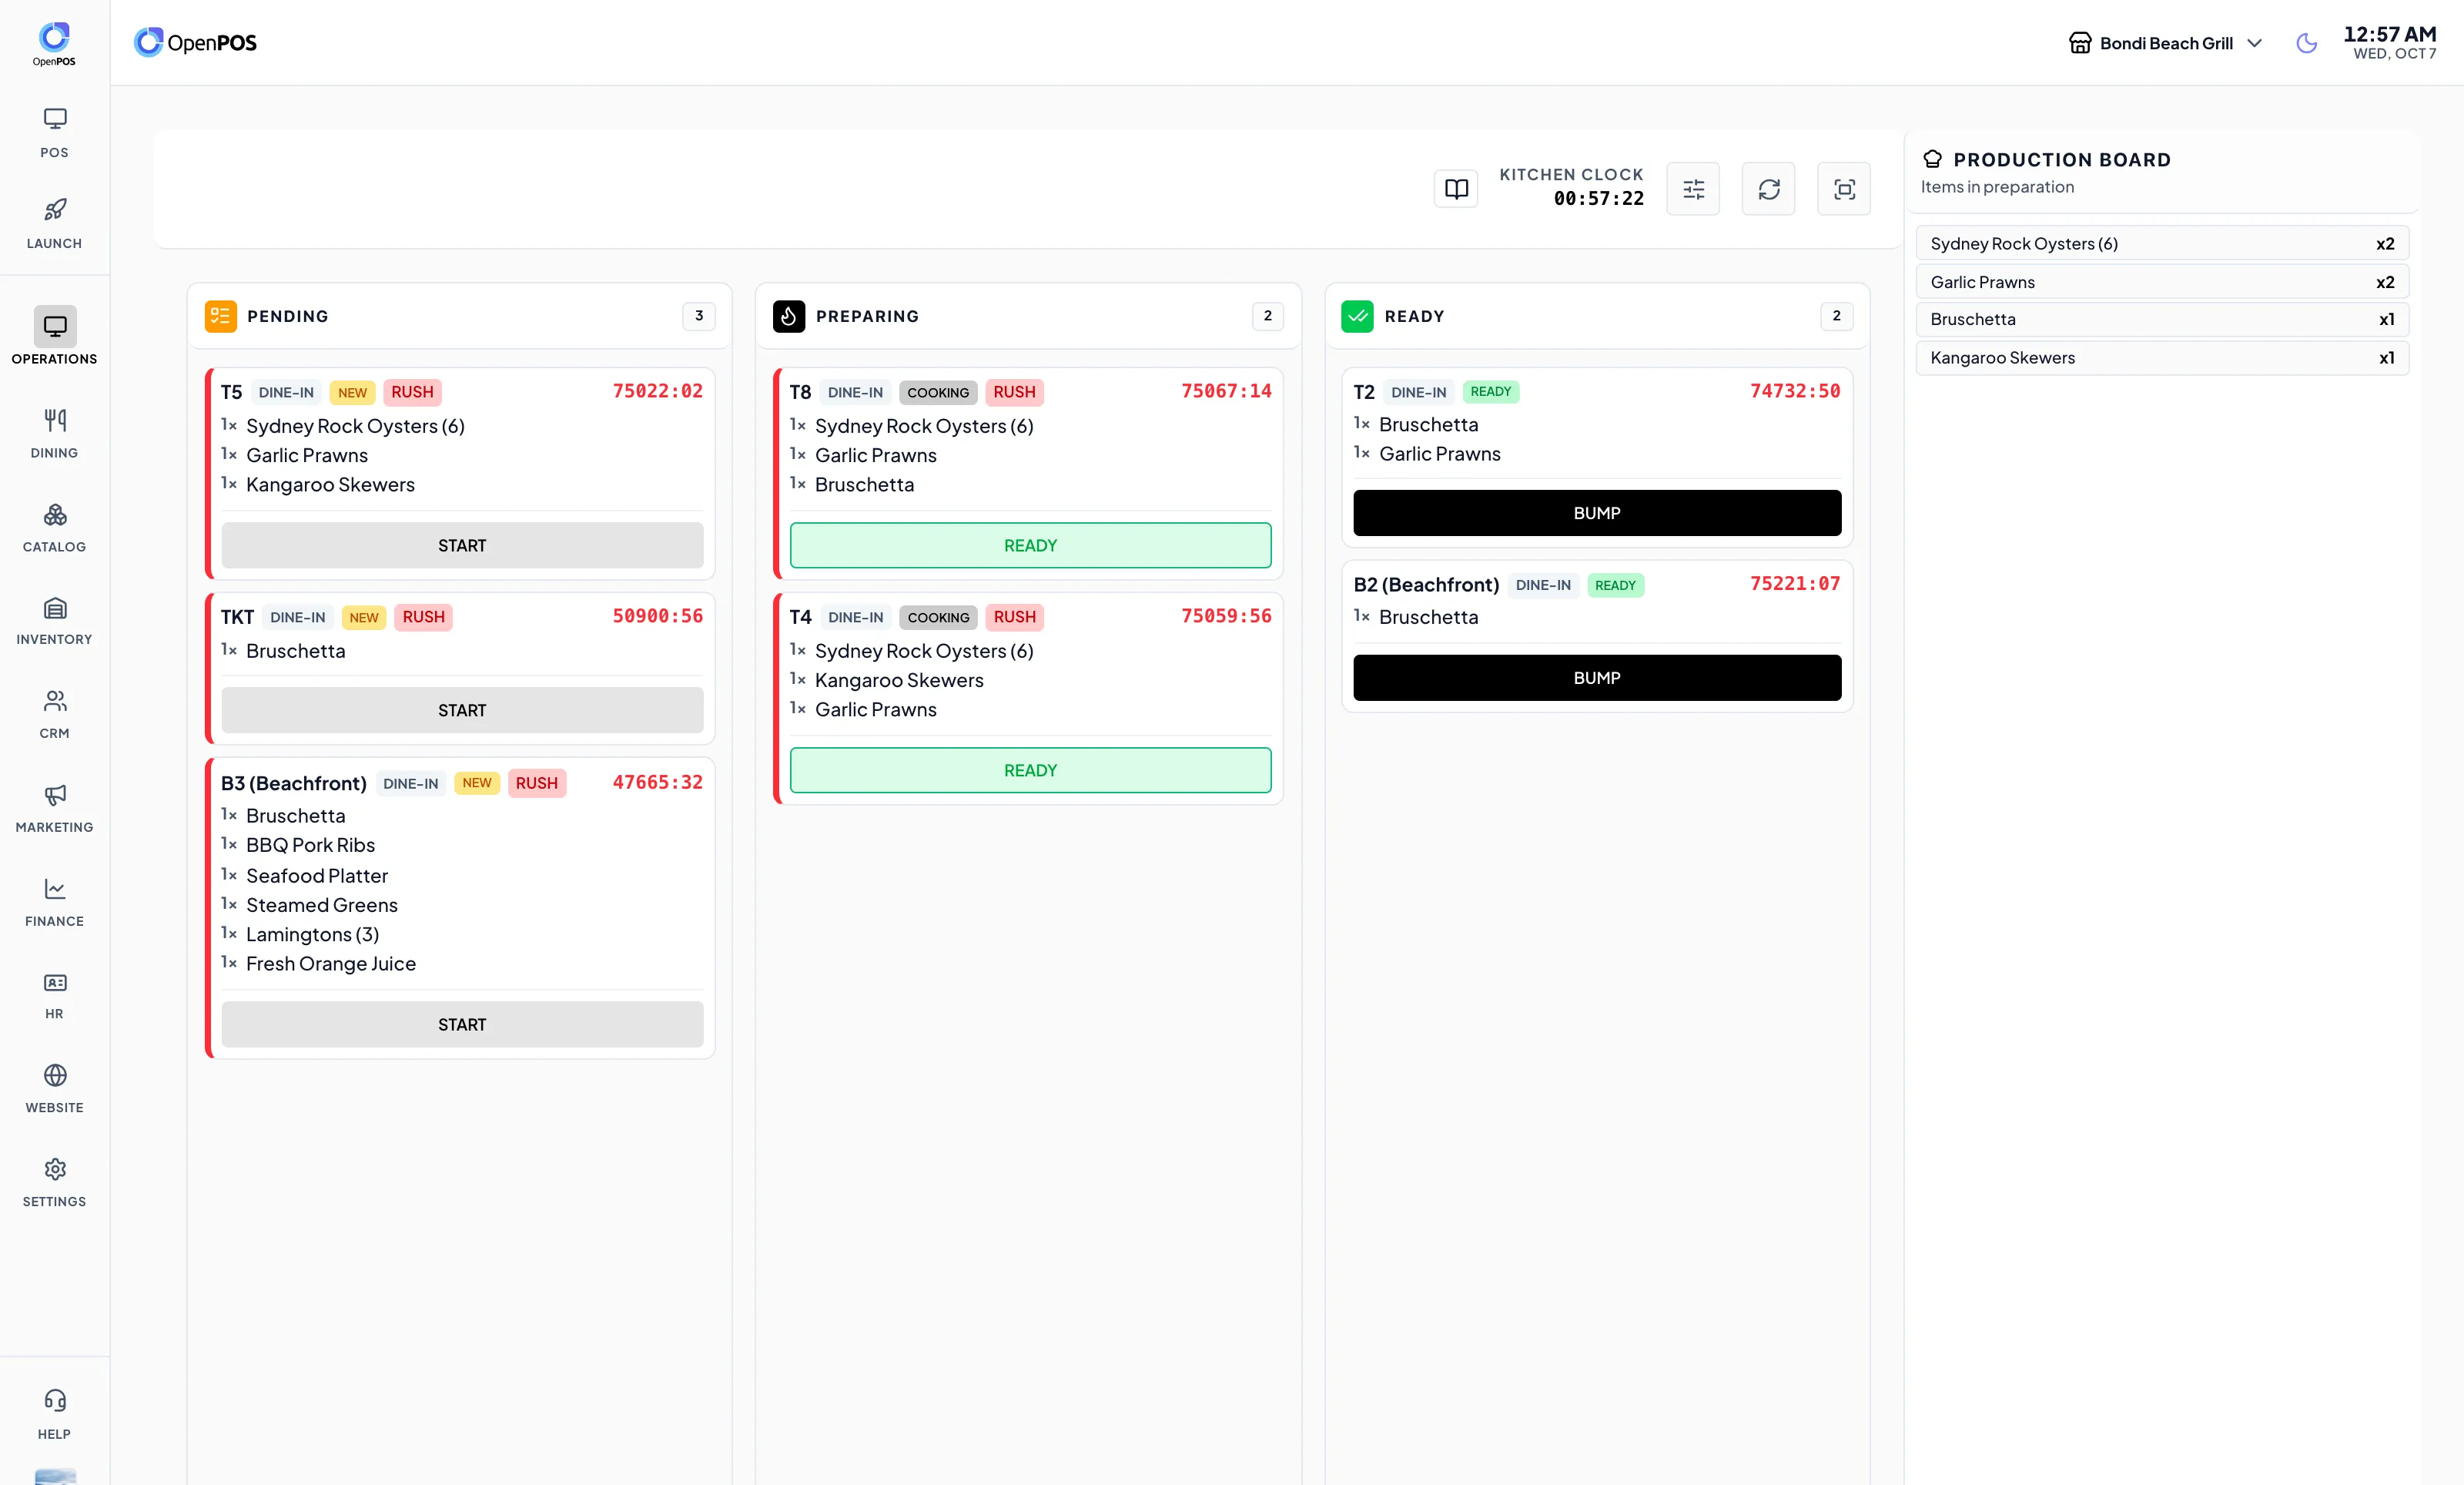Enter fullscreen kitchen display mode
Image resolution: width=2464 pixels, height=1485 pixels.
pos(1844,189)
